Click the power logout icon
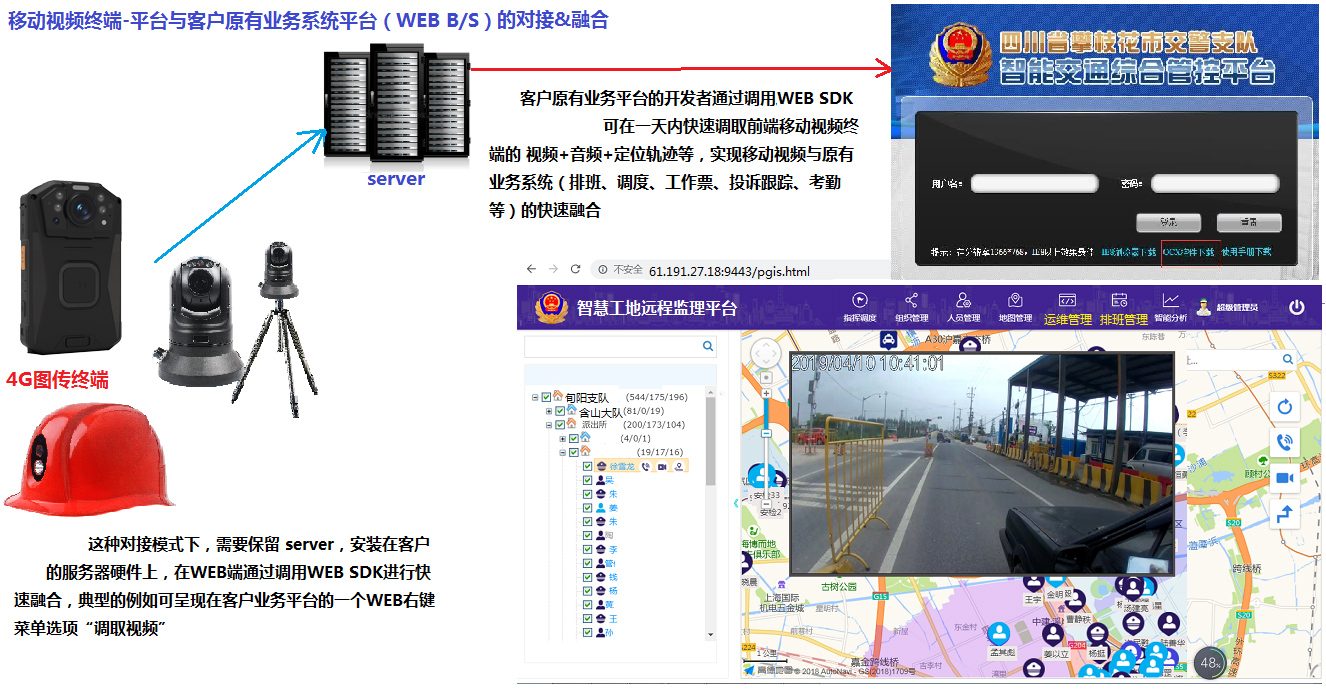Screen dimensions: 1326x692 click(x=1296, y=308)
